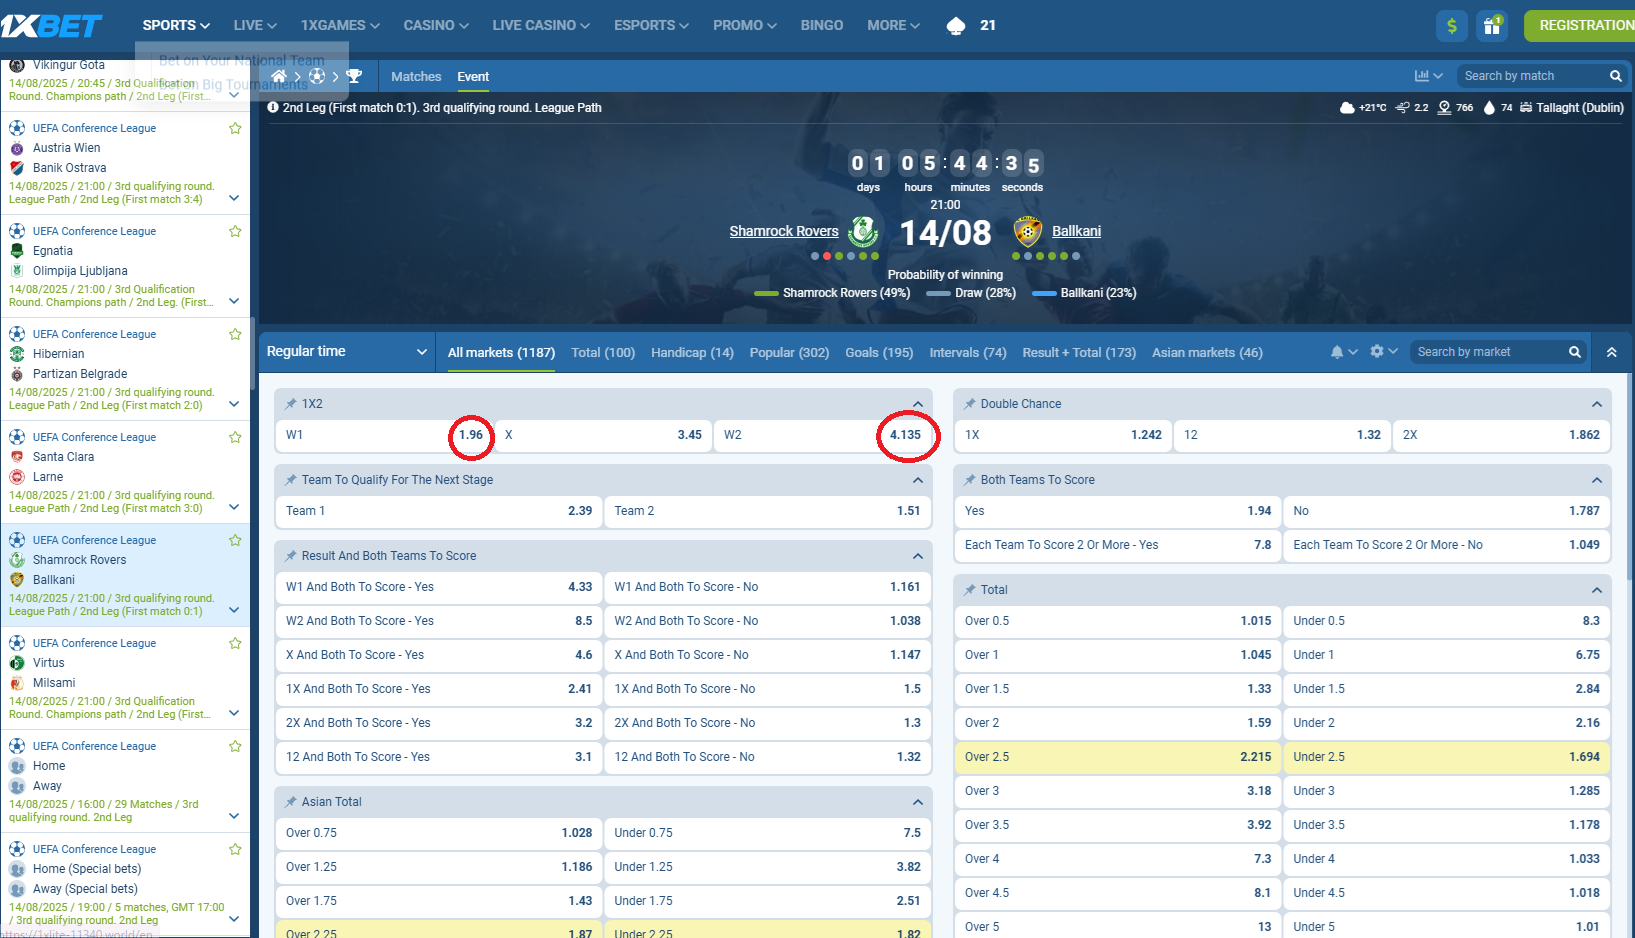This screenshot has height=938, width=1635.
Task: Open the bell notifications icon
Action: pos(1337,352)
